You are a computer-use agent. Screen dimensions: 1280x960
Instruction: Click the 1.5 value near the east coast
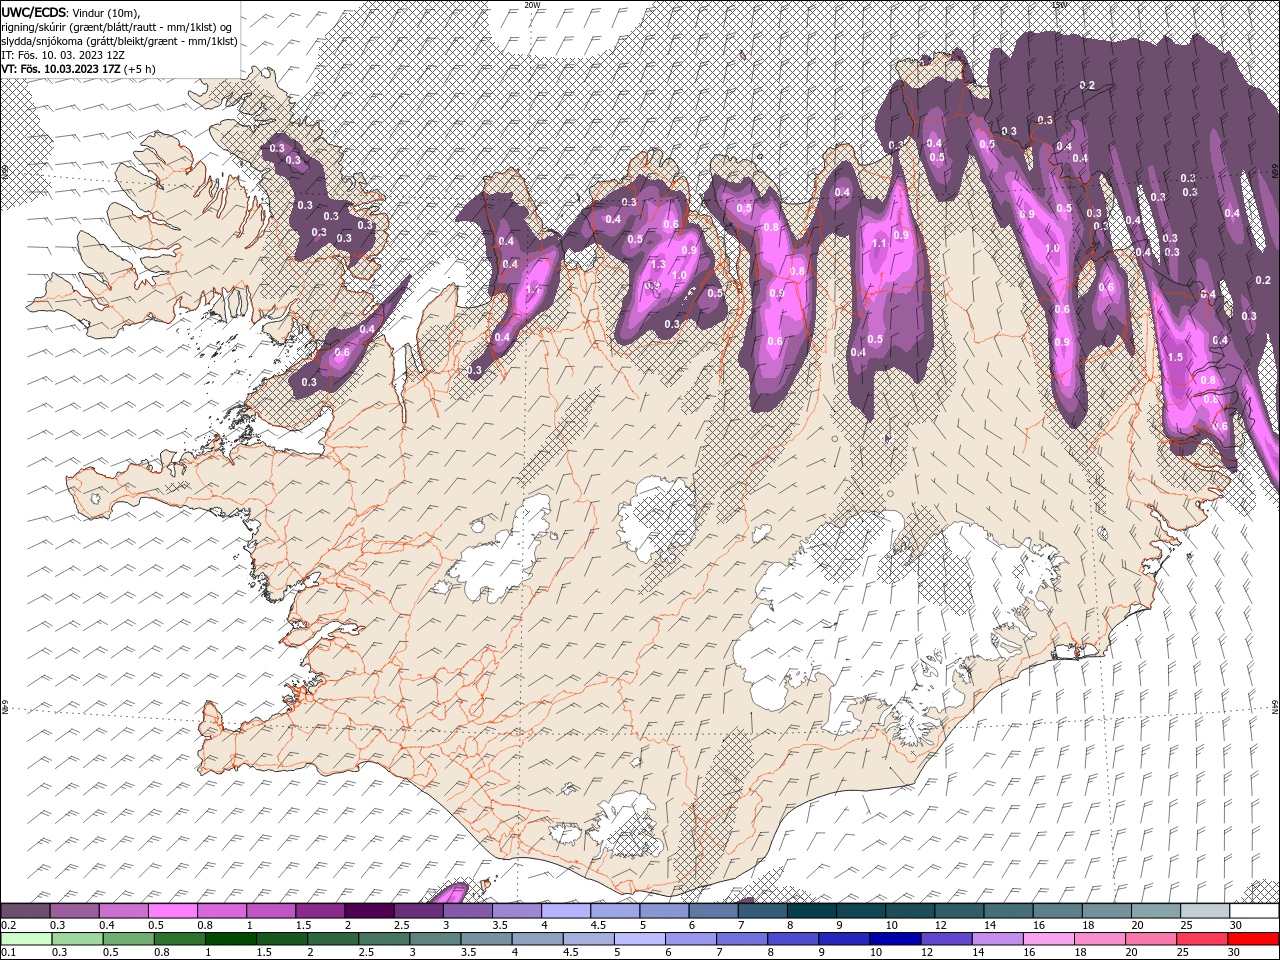1175,357
